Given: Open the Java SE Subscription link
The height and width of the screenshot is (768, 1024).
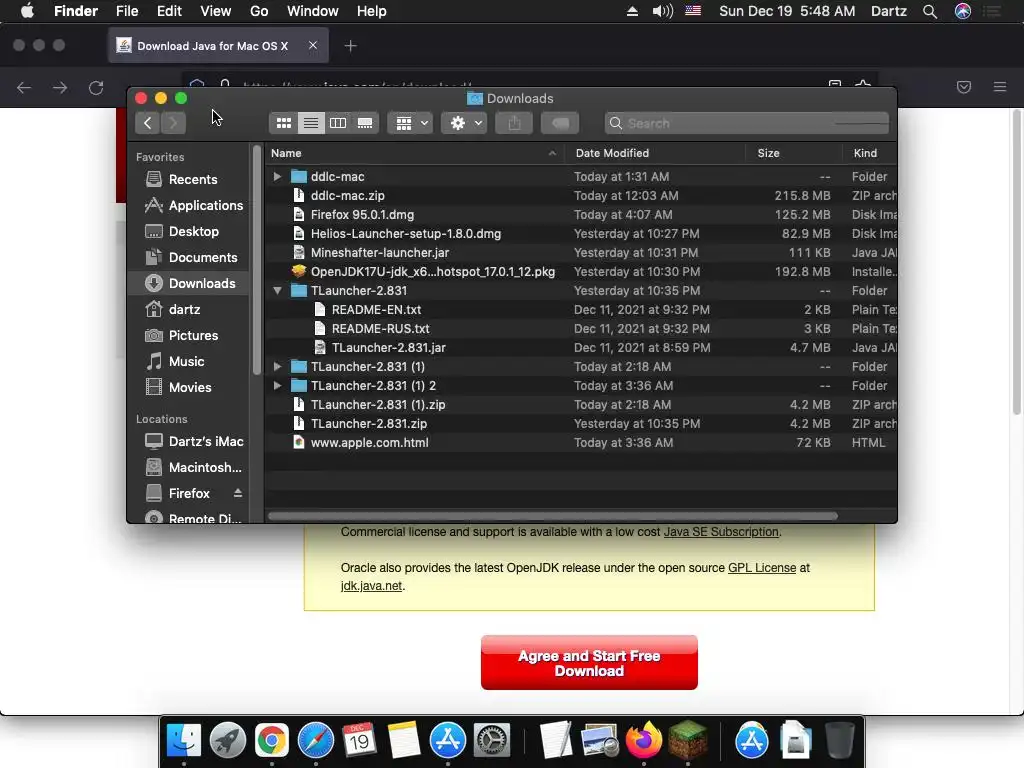Looking at the screenshot, I should [x=721, y=532].
